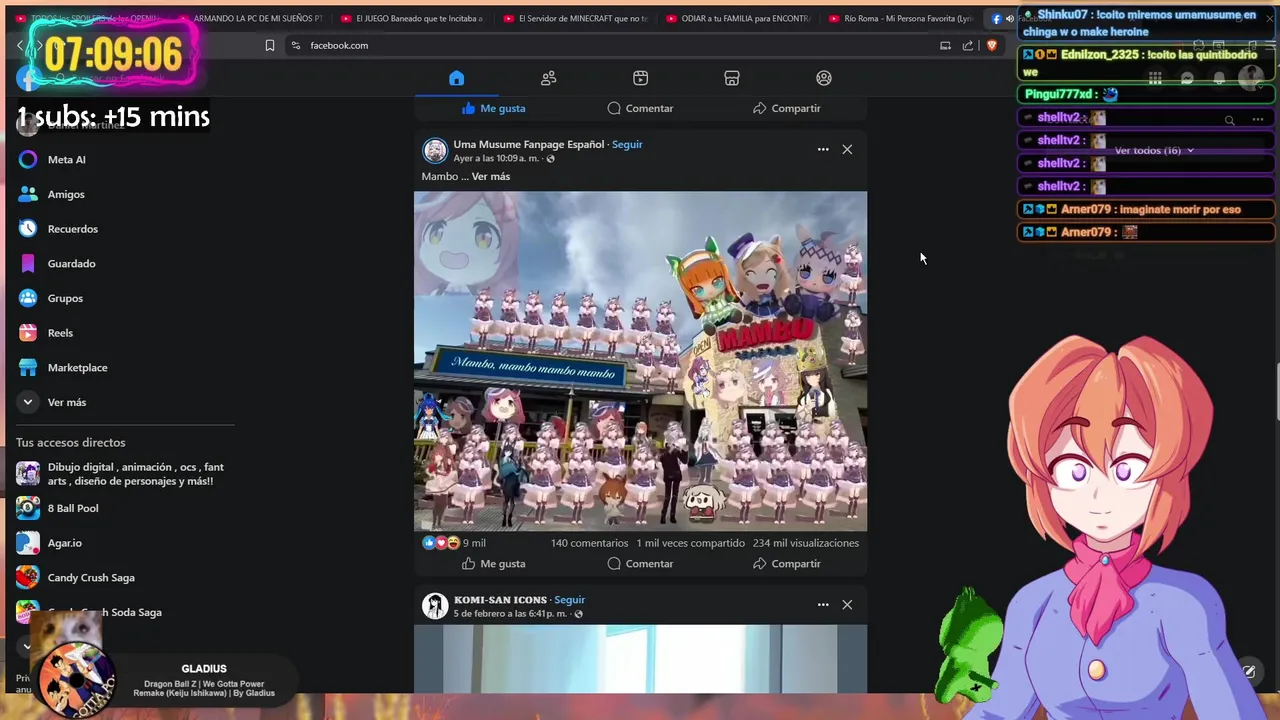Open the Video icon in top navigation
Screen dimensions: 1280x720
coord(640,78)
